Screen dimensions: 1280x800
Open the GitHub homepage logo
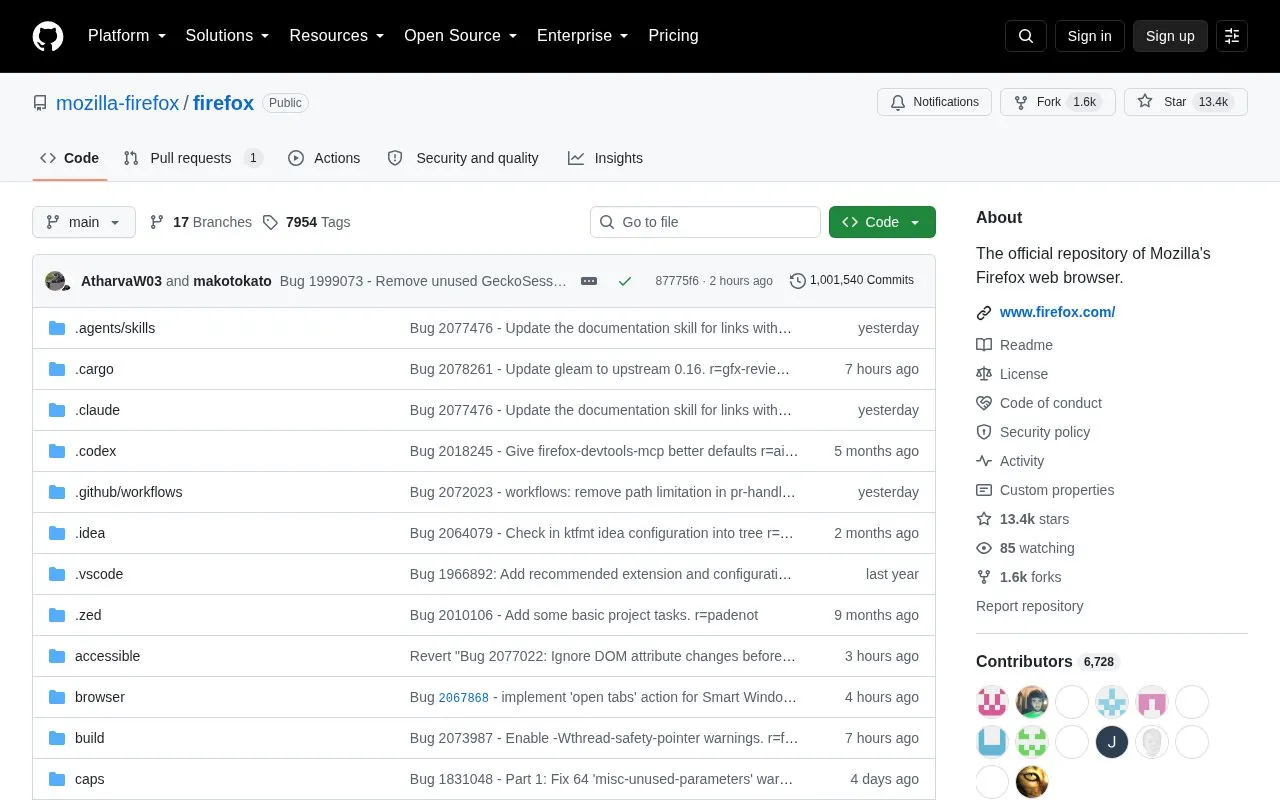pos(48,36)
